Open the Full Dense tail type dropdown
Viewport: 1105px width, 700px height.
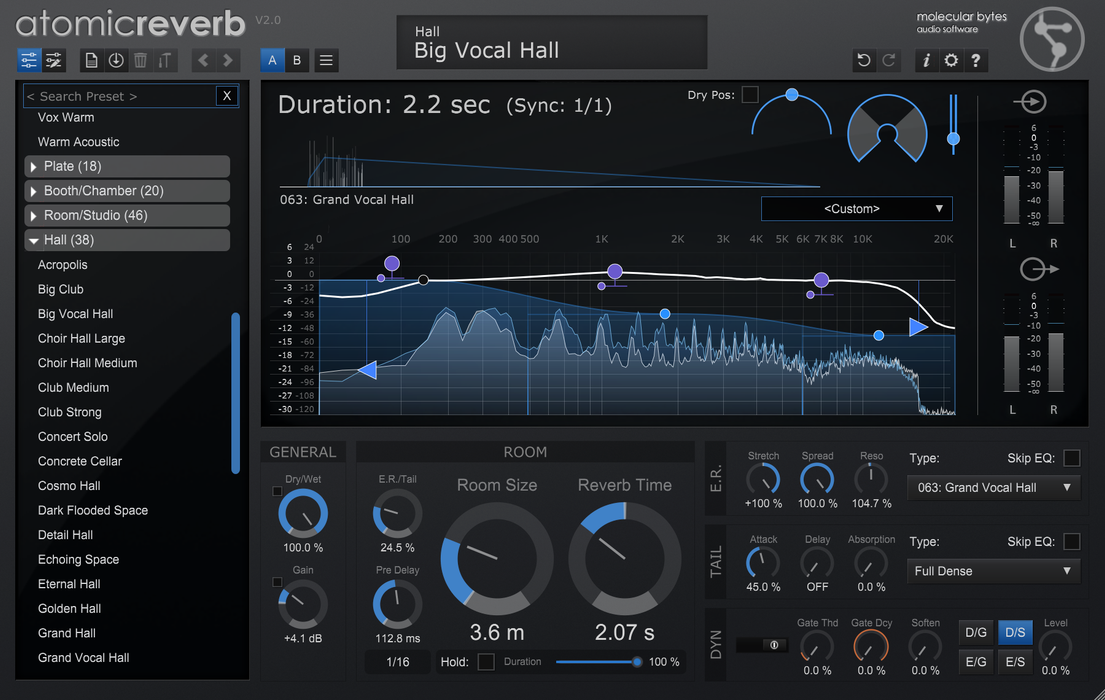click(x=992, y=570)
